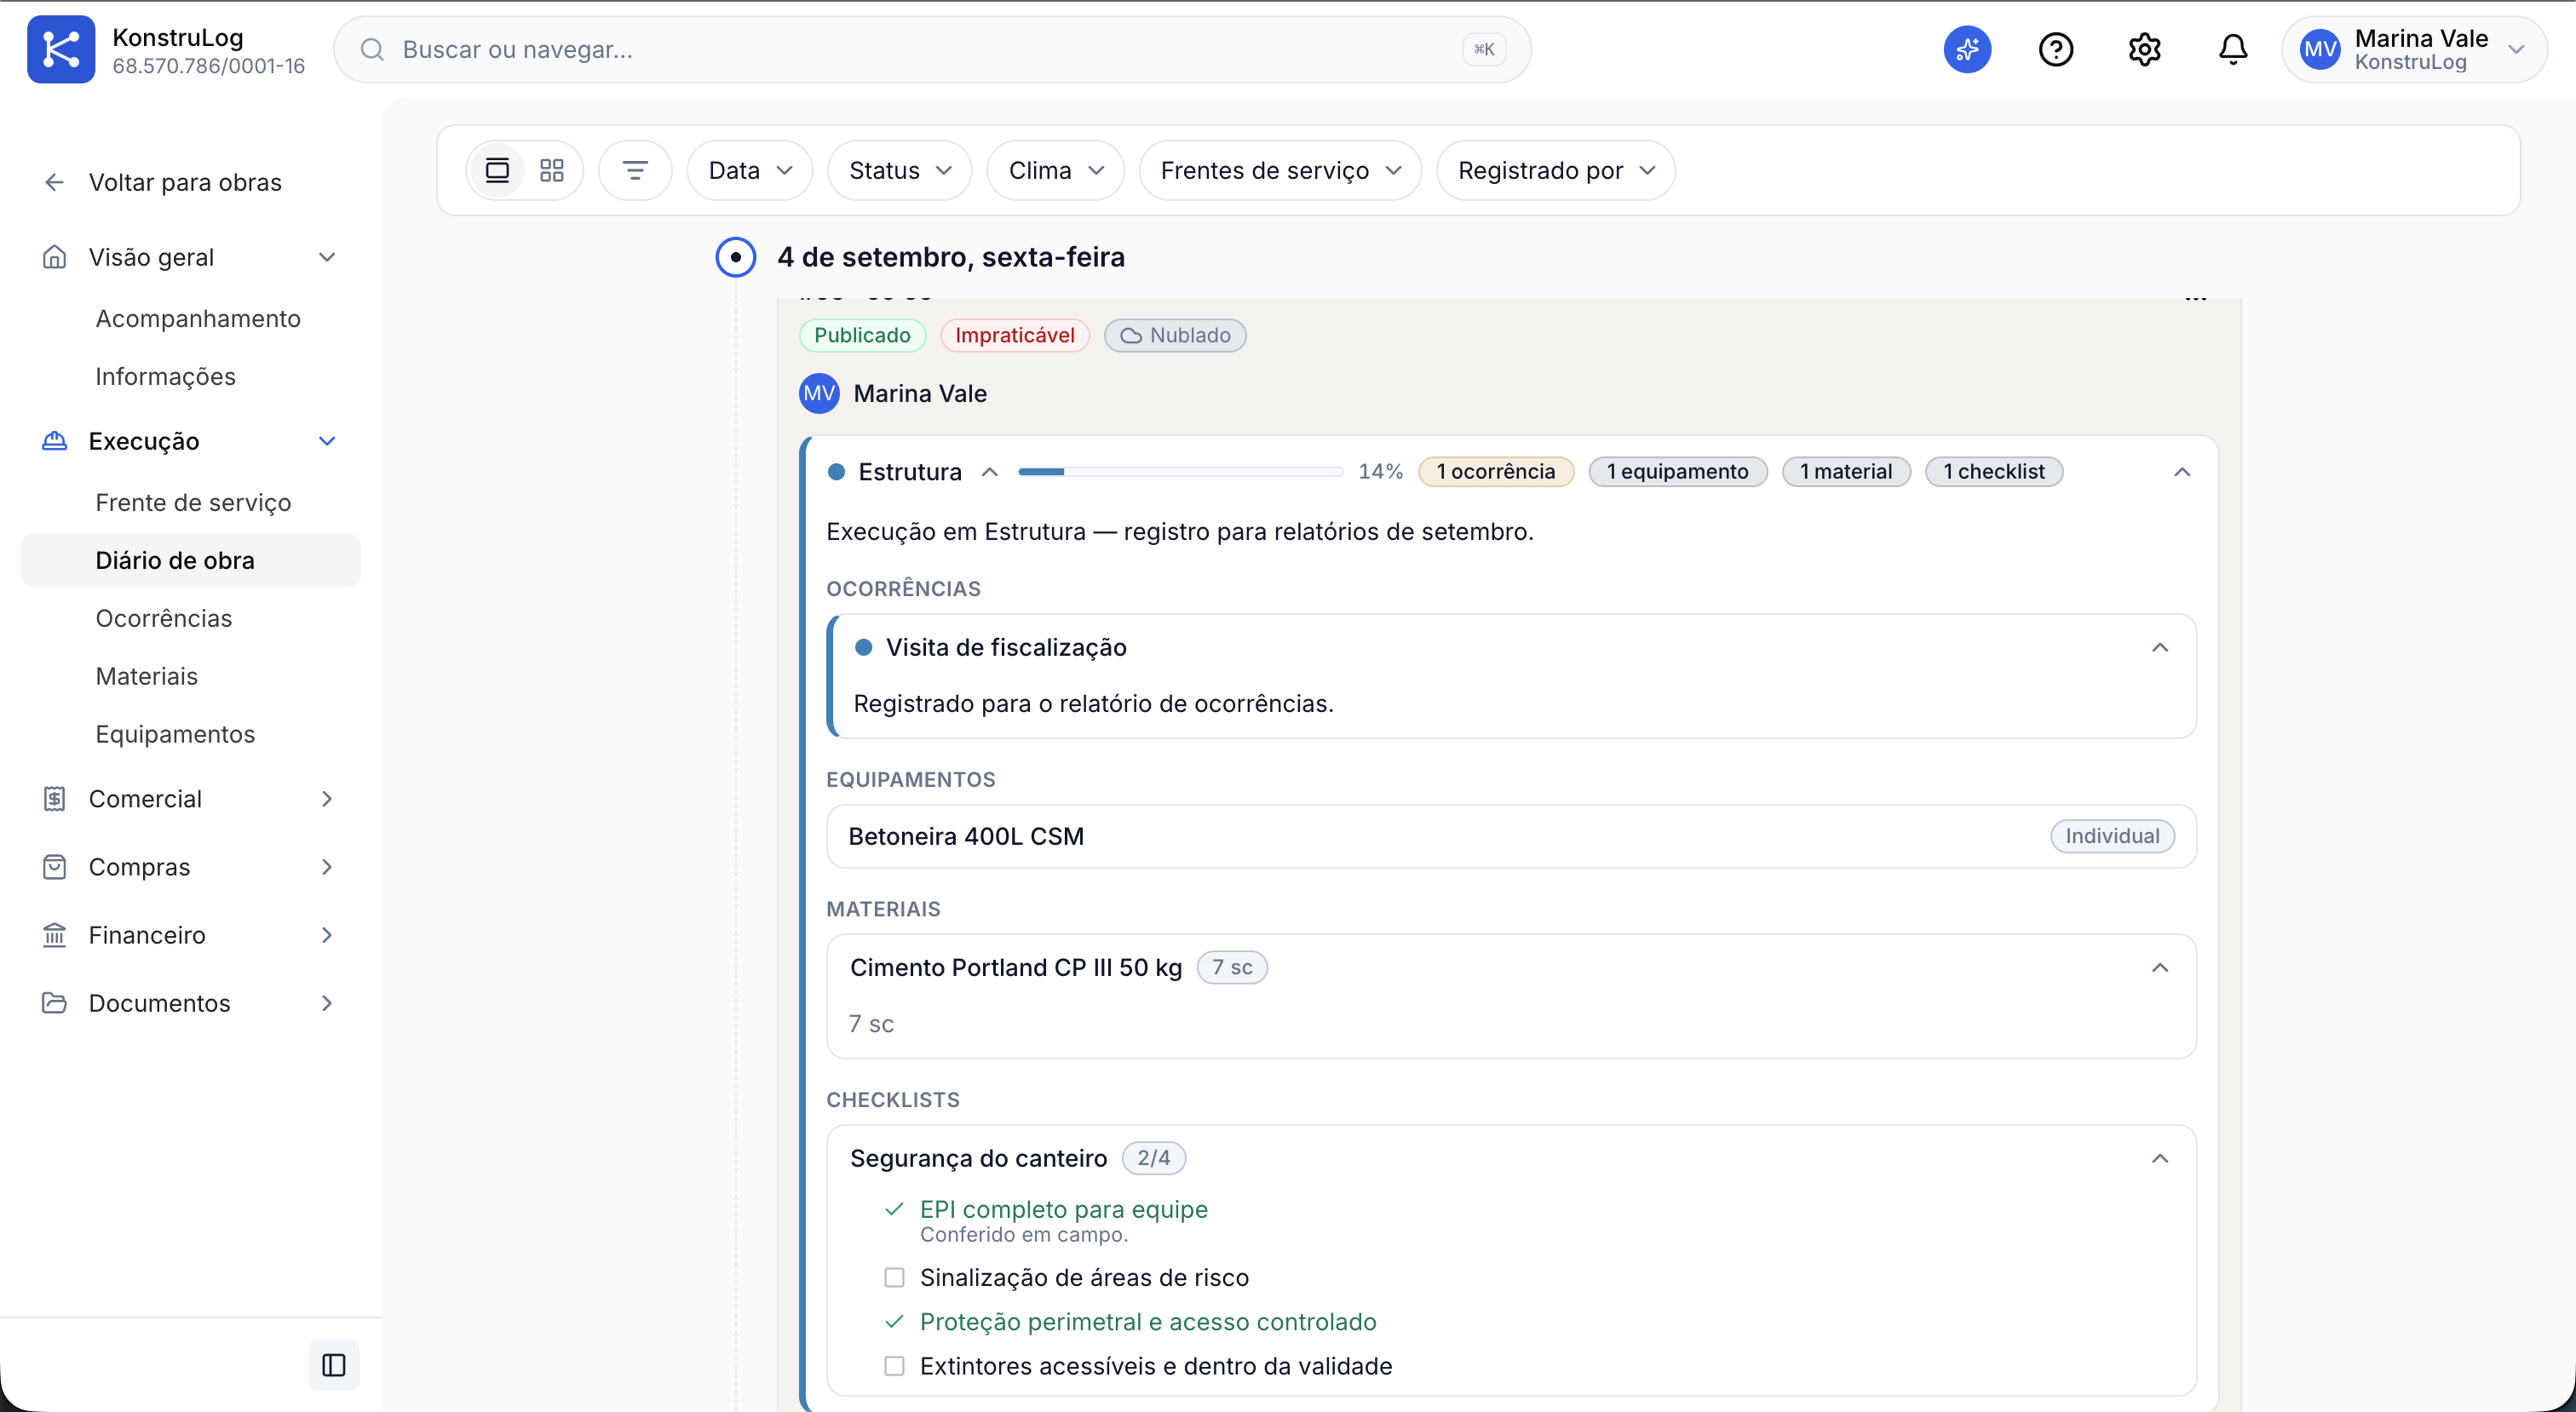Screen dimensions: 2576x1412
Task: Collapse the Visita de fiscalização occurrence
Action: 2160,648
